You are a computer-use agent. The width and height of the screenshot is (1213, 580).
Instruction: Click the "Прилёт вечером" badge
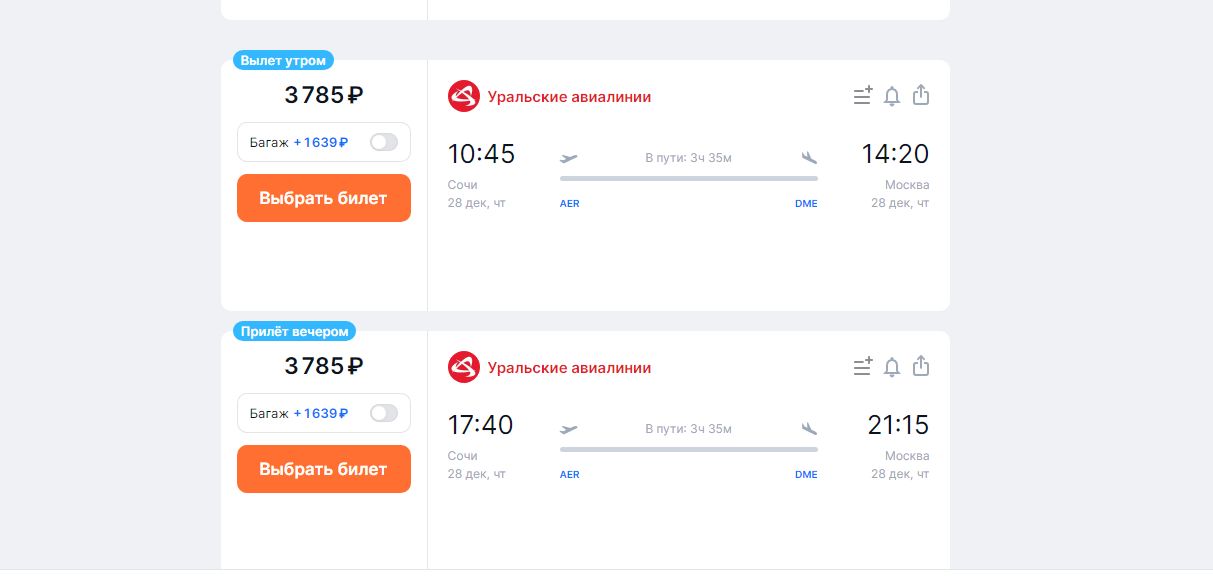[295, 331]
